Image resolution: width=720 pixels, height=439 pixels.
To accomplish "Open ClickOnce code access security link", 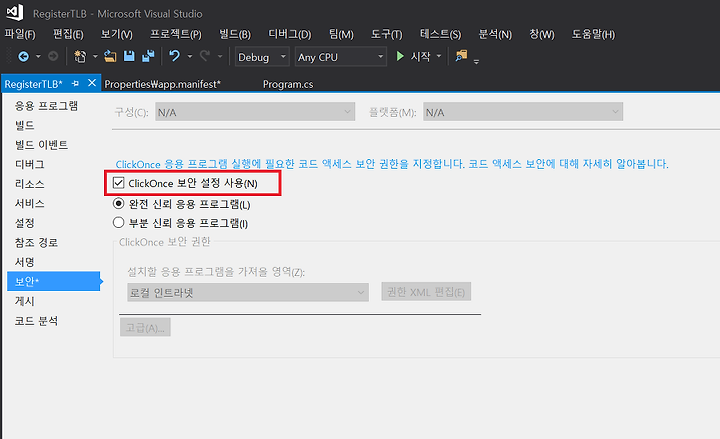I will pyautogui.click(x=392, y=164).
